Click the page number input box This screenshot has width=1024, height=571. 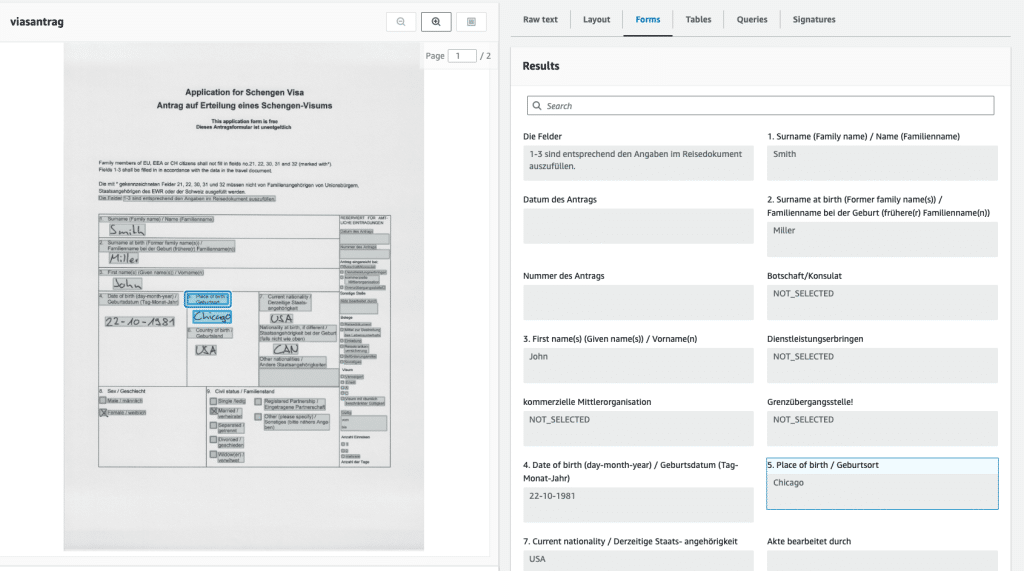[462, 56]
